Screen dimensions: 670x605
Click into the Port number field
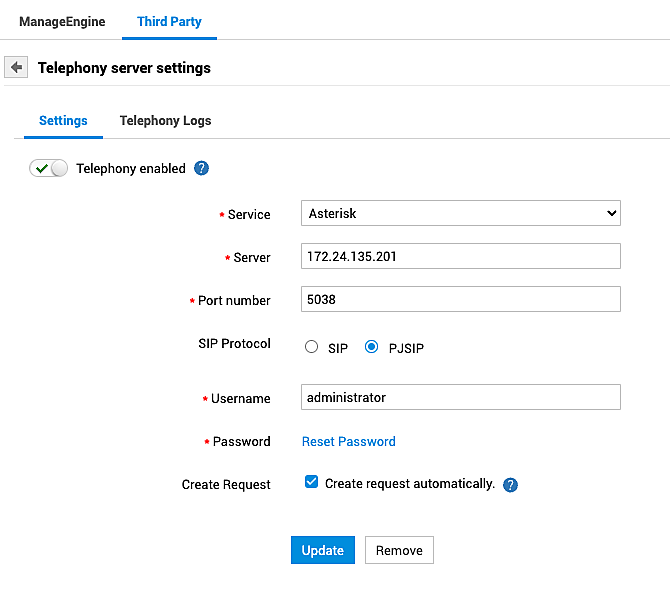pos(460,300)
